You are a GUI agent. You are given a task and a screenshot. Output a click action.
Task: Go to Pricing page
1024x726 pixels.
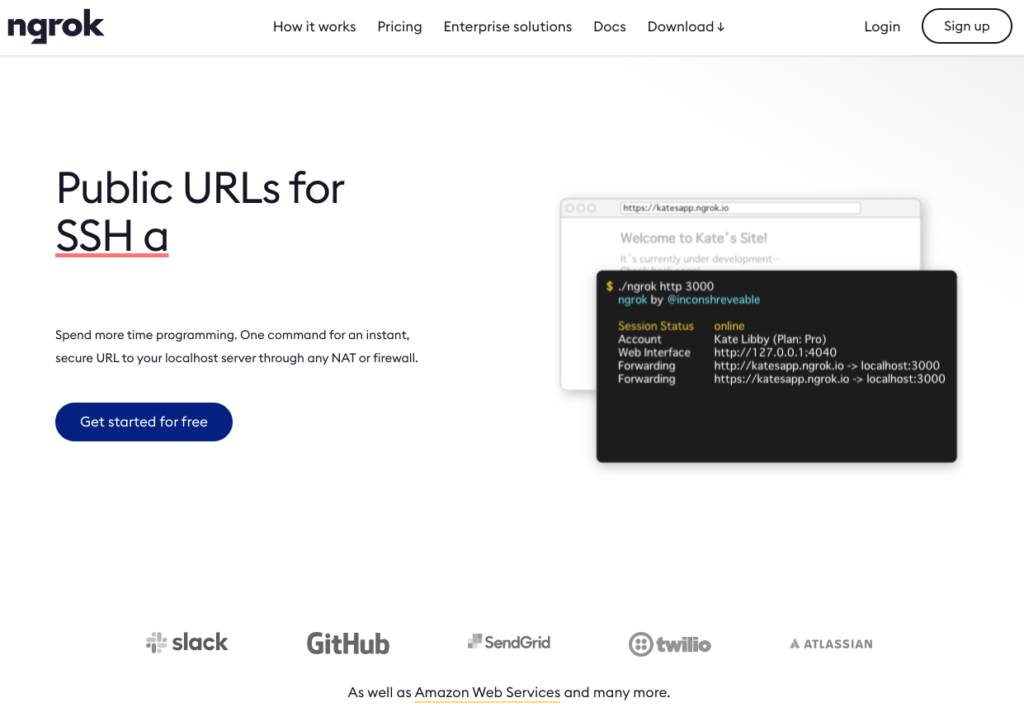tap(400, 27)
